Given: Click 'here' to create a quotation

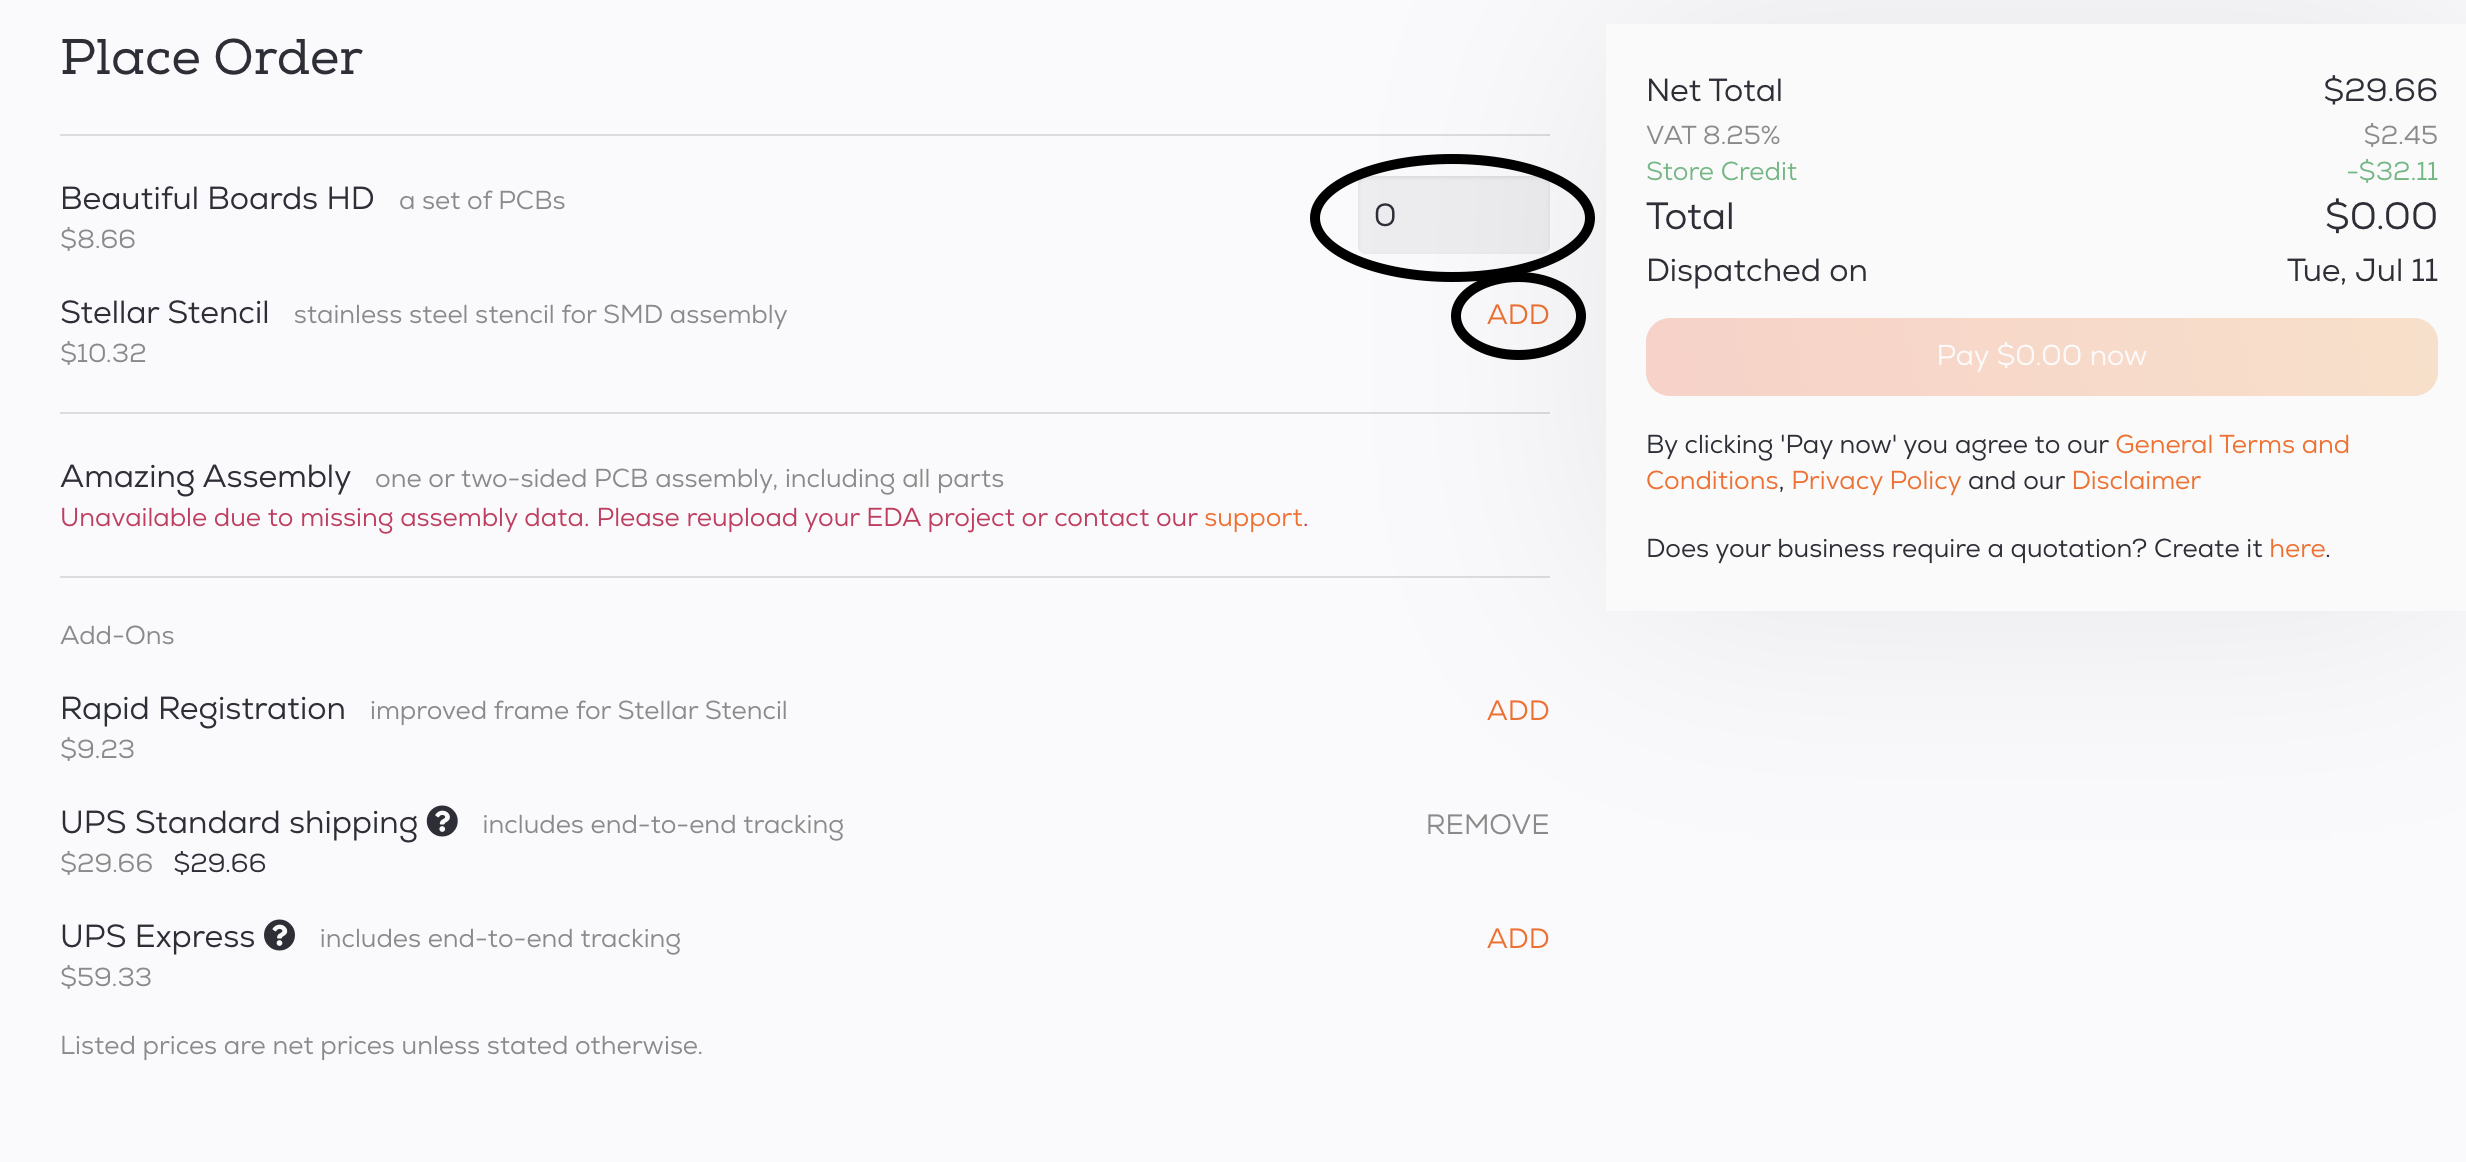Looking at the screenshot, I should click(2296, 548).
